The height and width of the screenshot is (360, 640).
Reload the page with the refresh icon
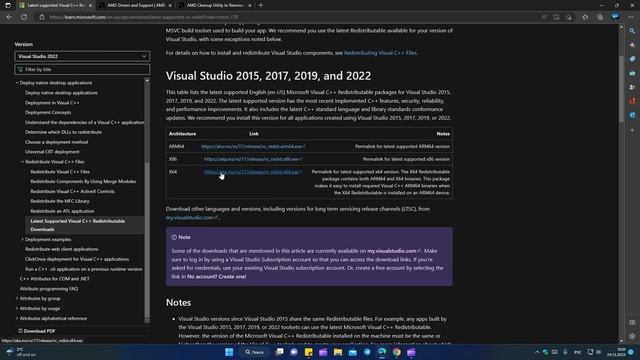(24, 17)
